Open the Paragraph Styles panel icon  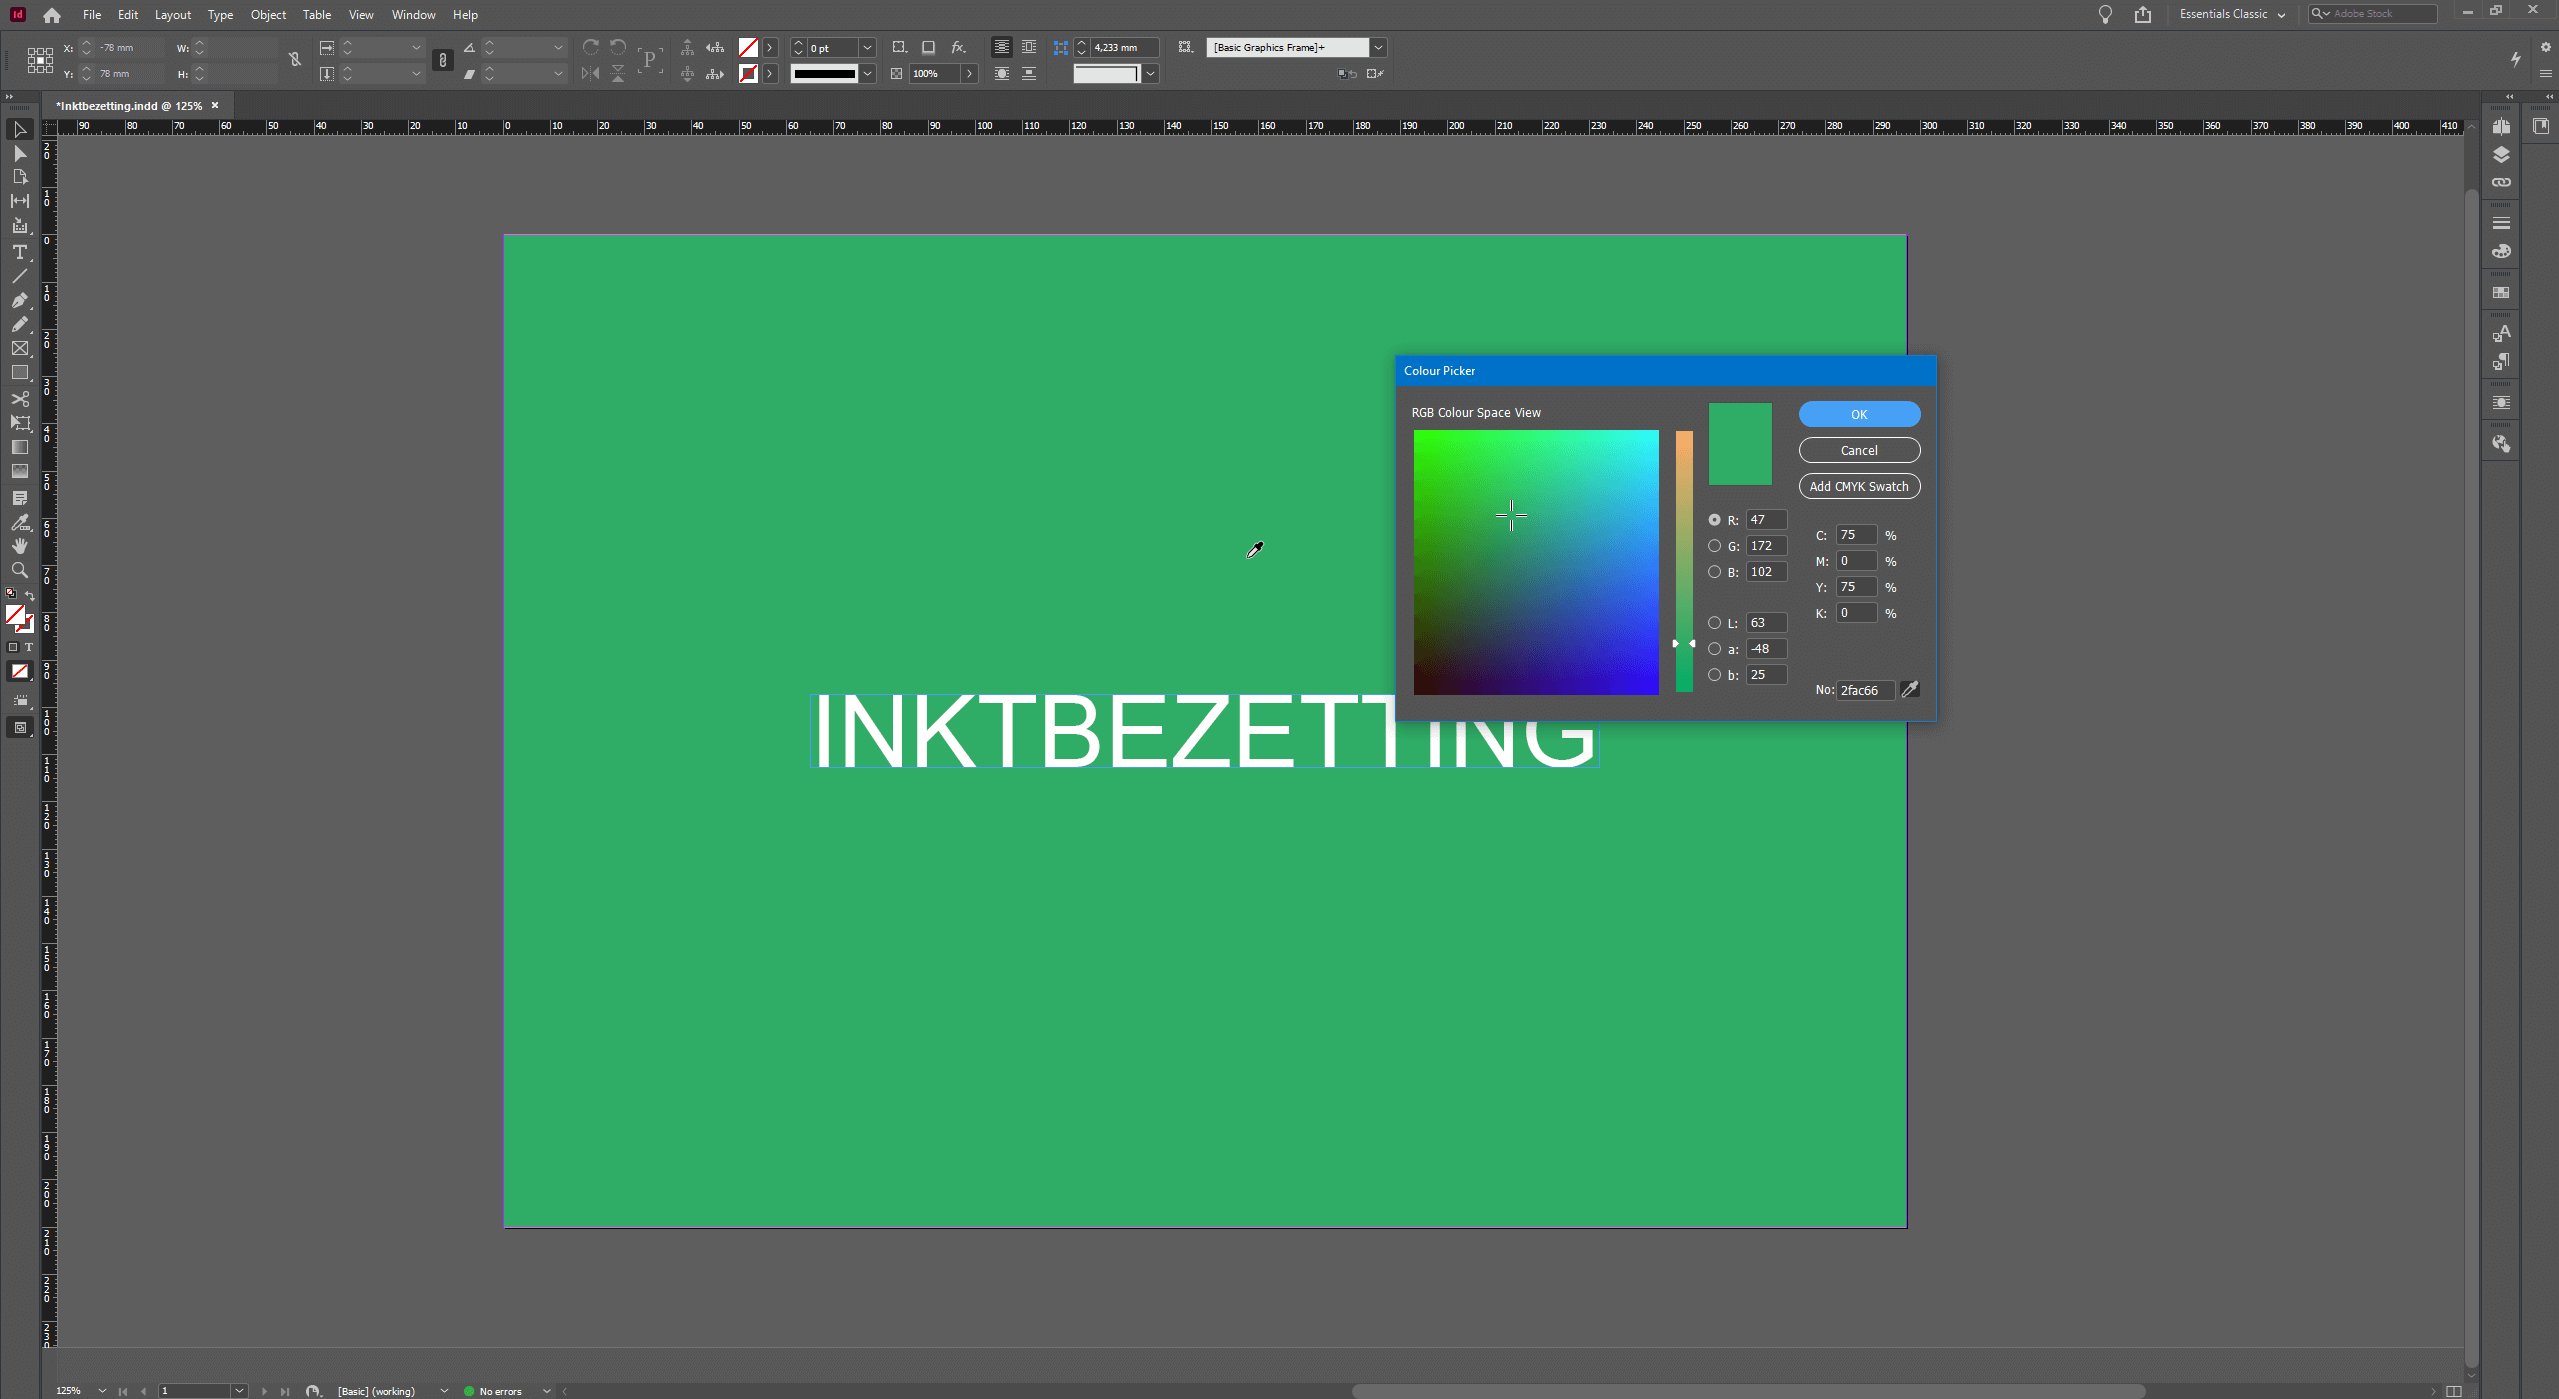[2501, 362]
